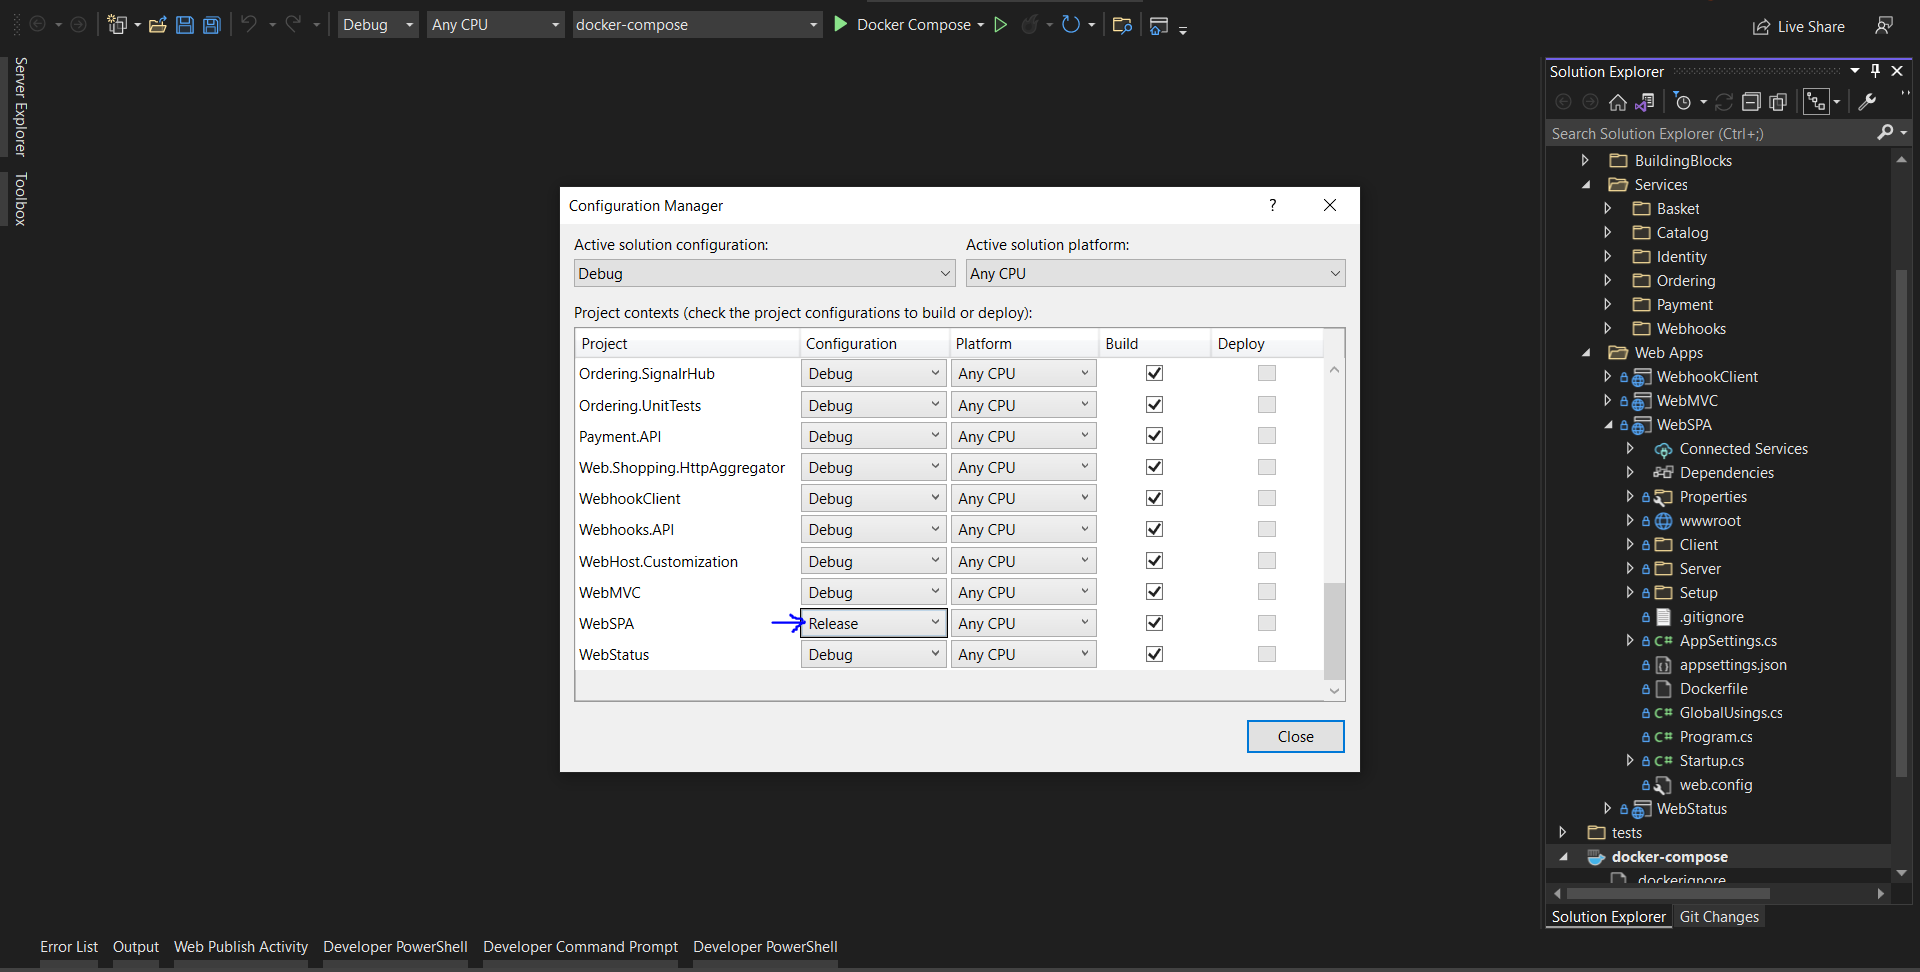Open WebSPA Configuration dropdown showing Release
Screen dimensions: 1920x972
coord(873,623)
